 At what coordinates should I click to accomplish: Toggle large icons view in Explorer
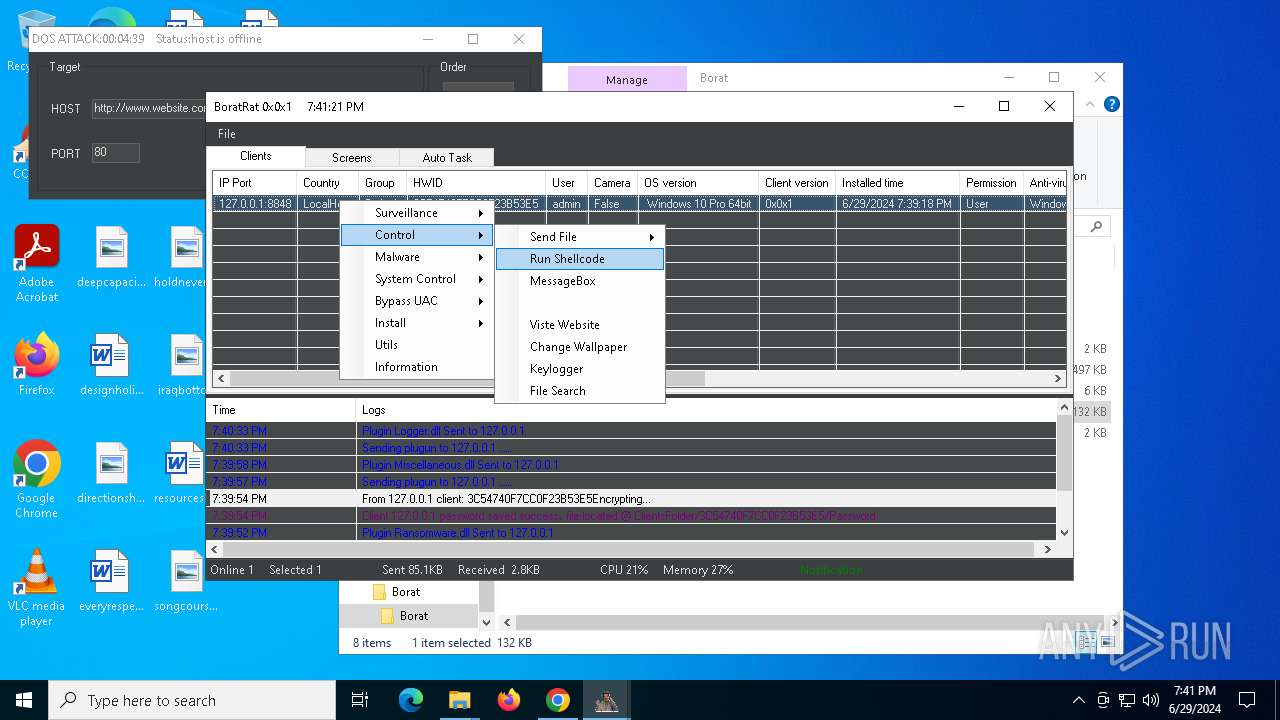[1110, 642]
